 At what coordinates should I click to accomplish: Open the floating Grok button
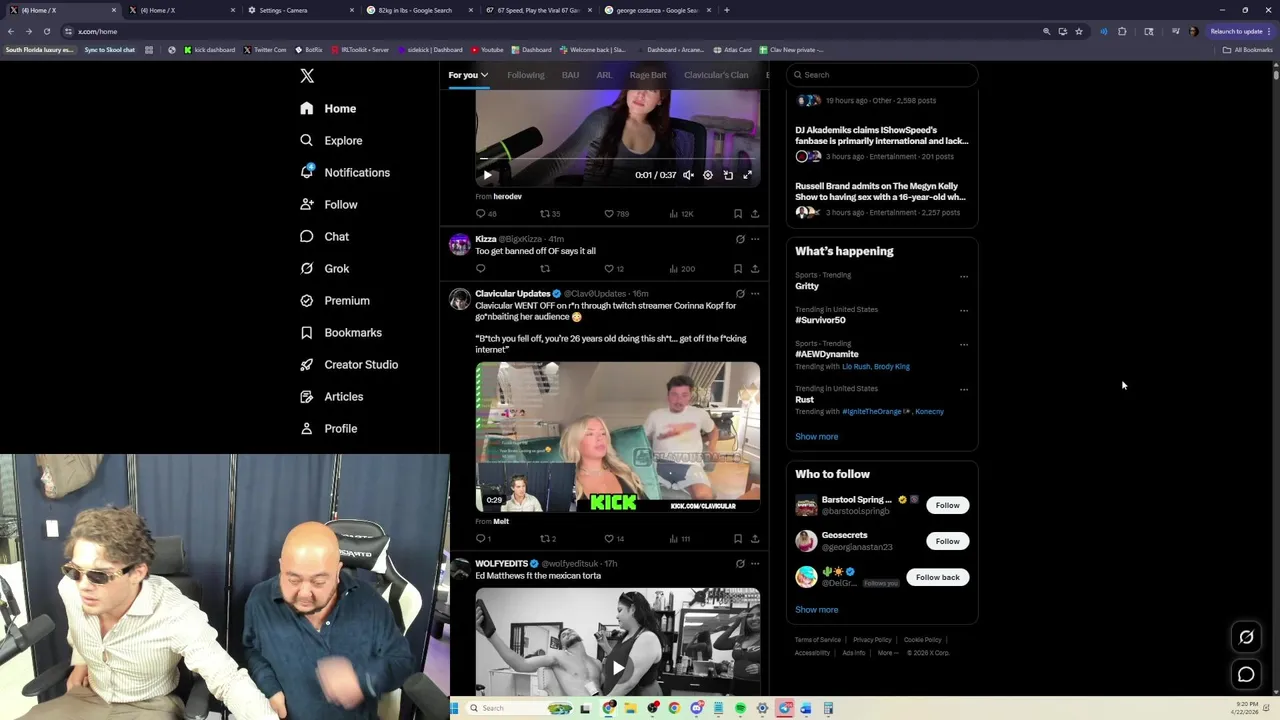pos(1246,637)
